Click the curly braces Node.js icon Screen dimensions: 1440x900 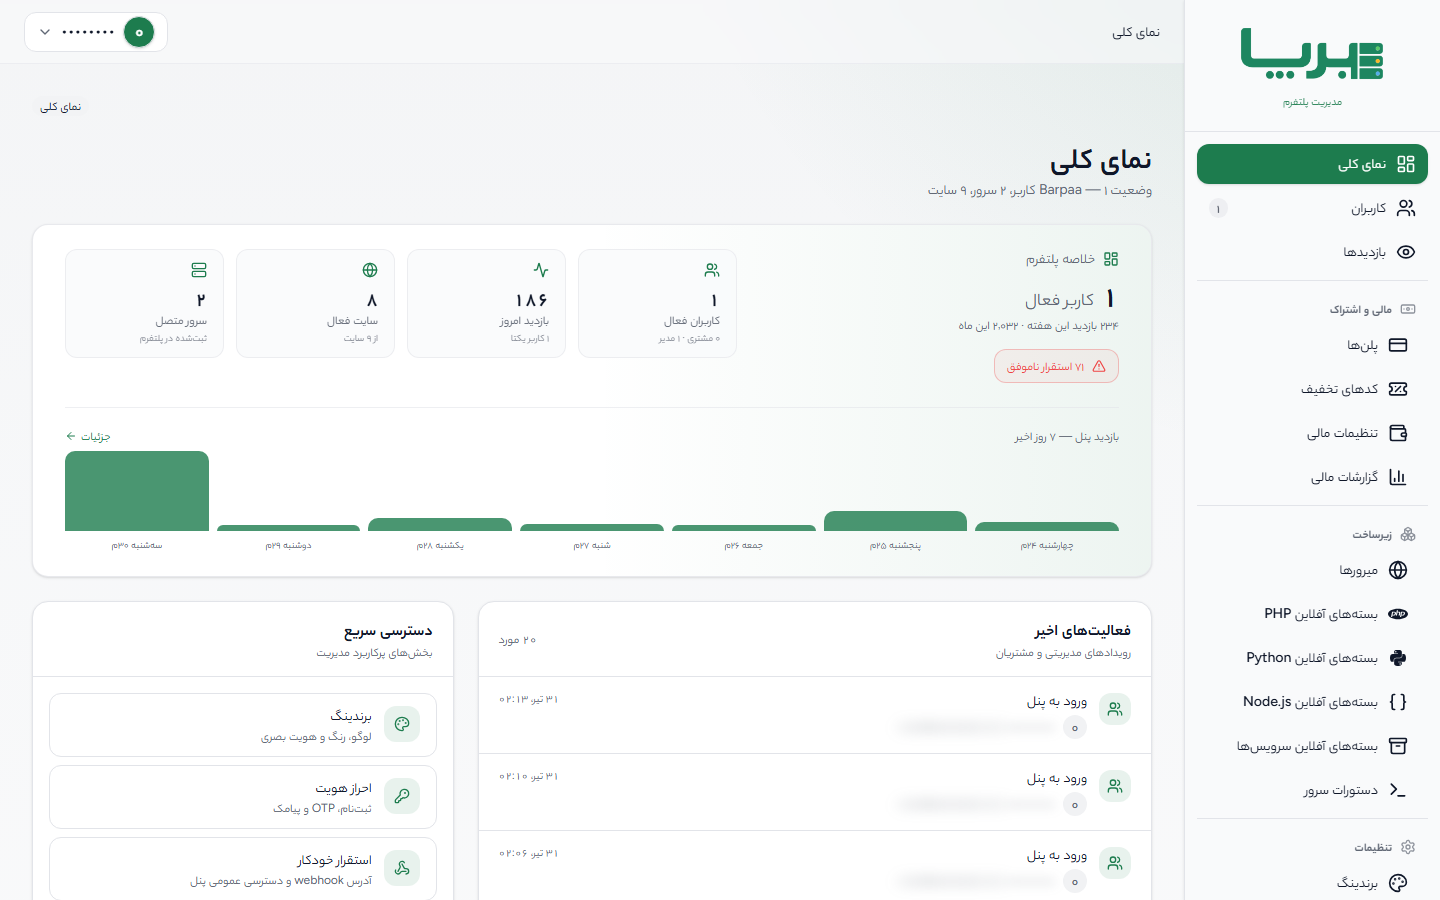[x=1398, y=702]
